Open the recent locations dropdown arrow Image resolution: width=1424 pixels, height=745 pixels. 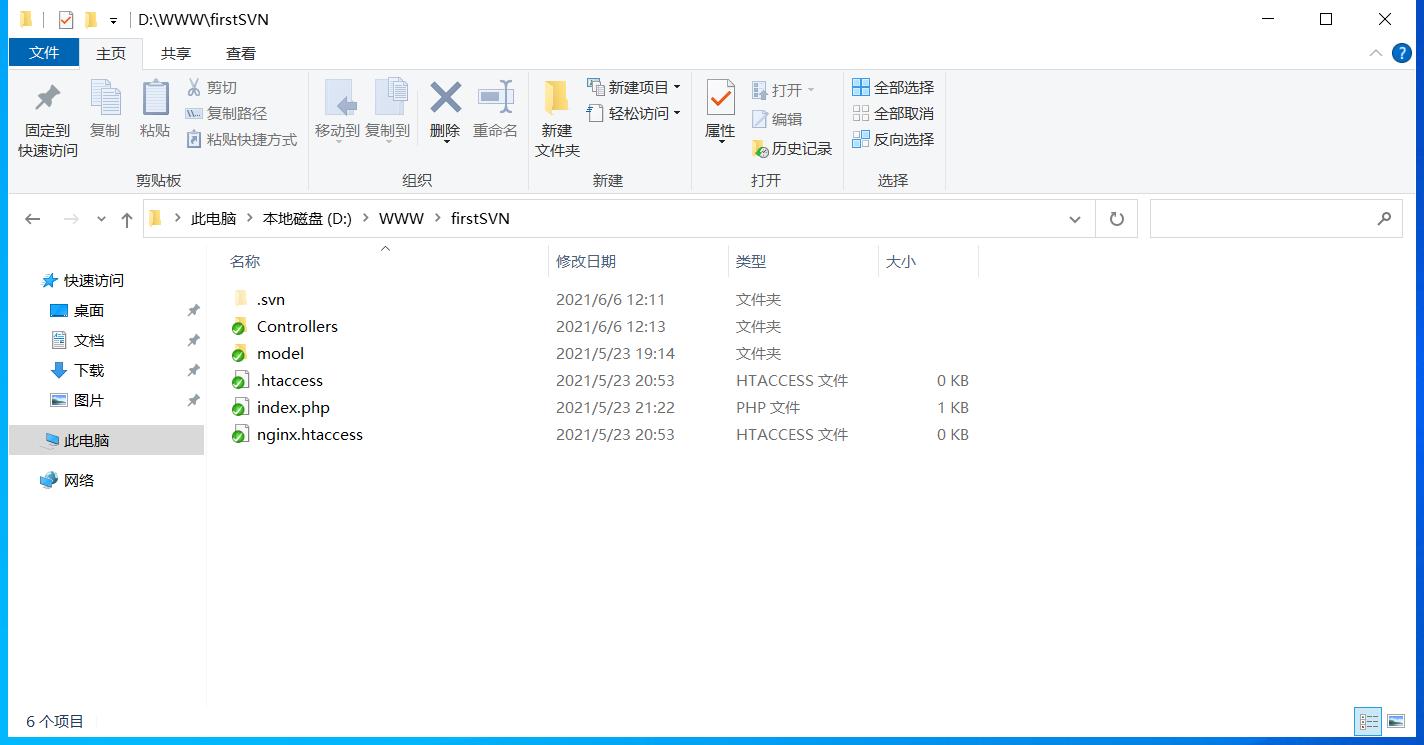101,219
